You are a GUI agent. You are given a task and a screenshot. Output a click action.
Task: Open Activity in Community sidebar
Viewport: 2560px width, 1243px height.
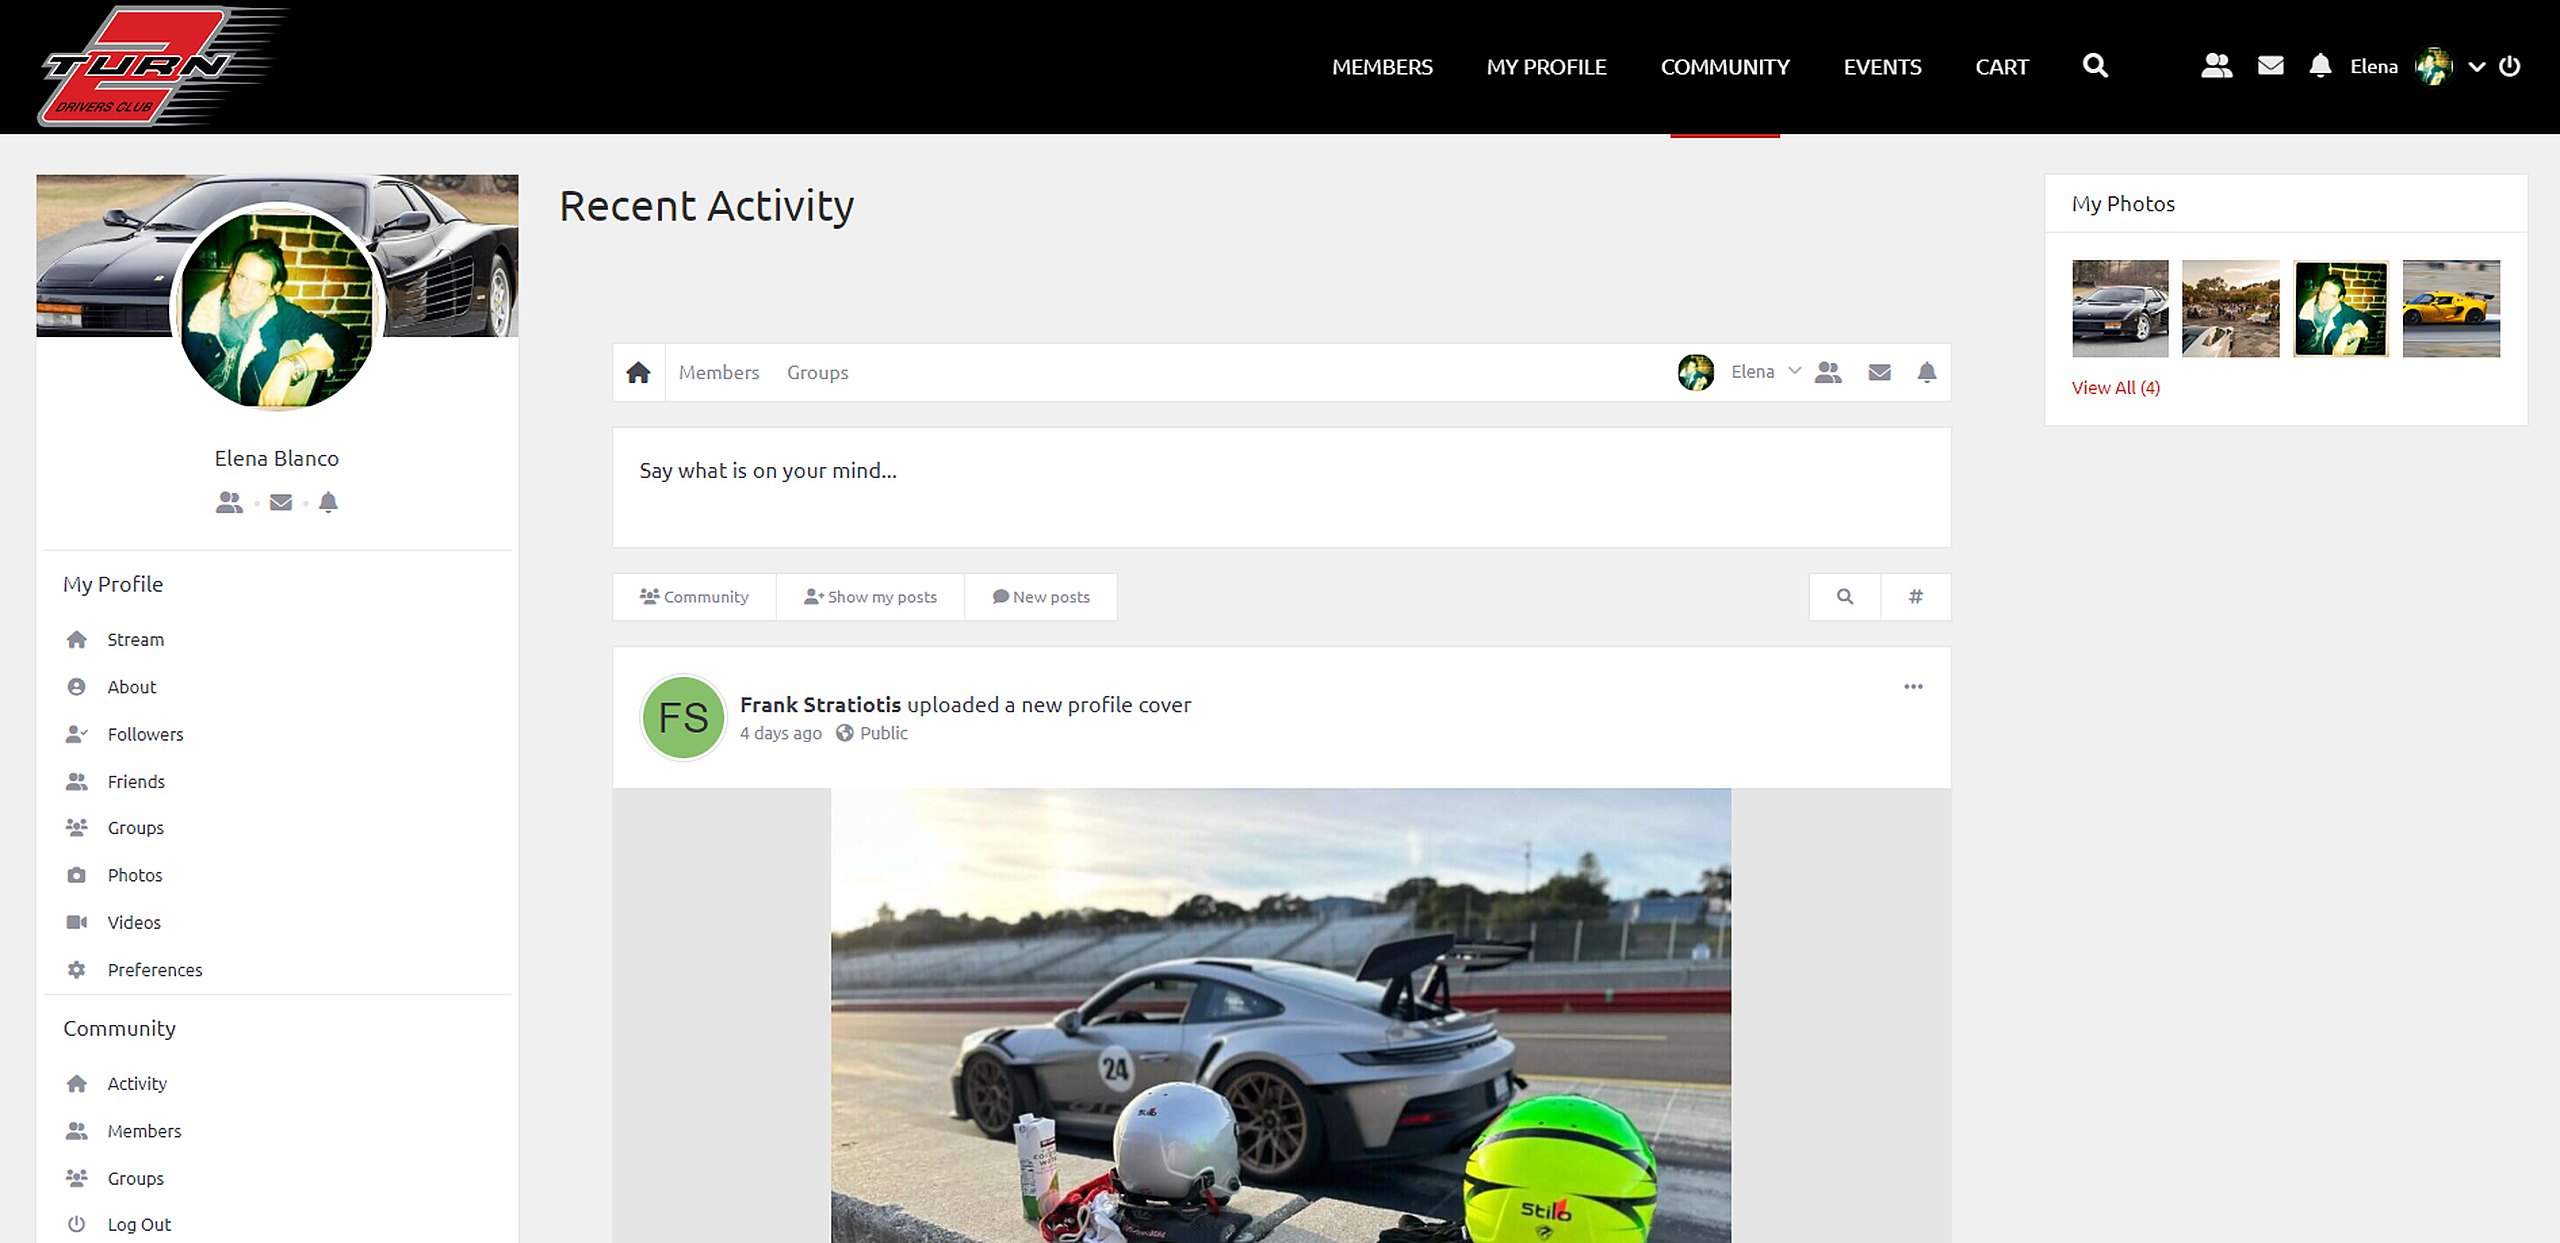[x=137, y=1084]
